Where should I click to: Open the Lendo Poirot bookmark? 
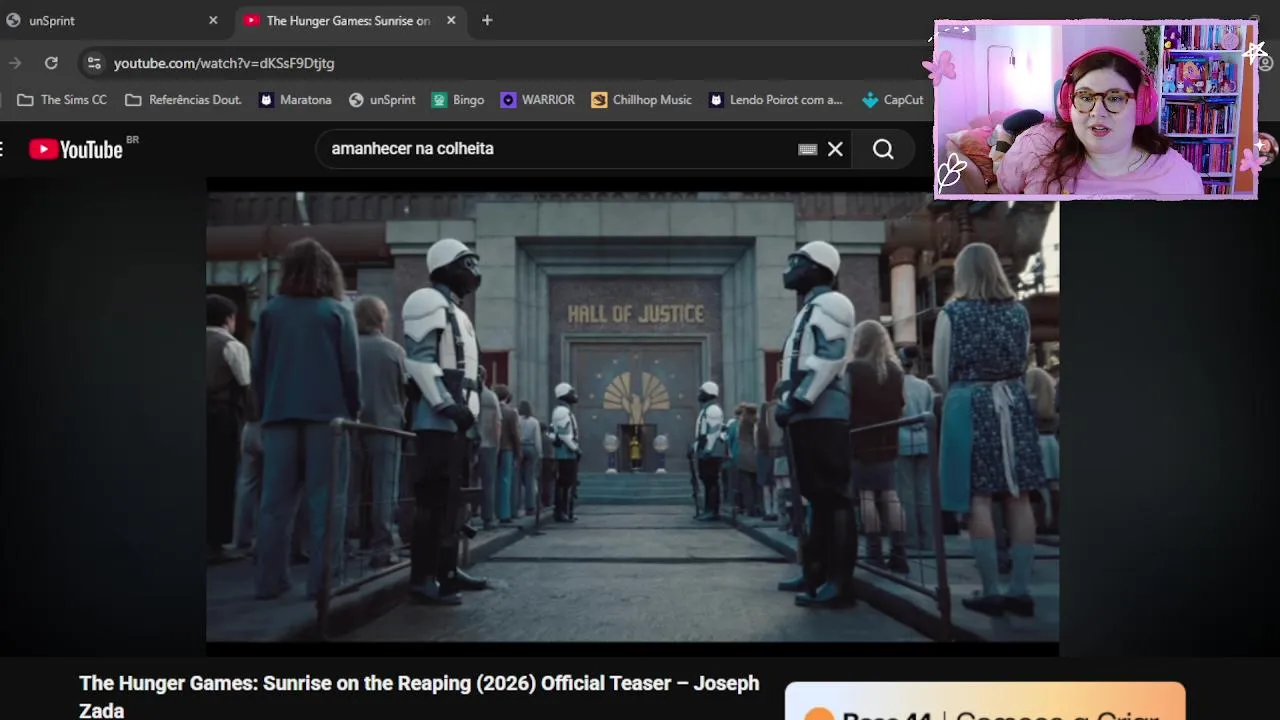pyautogui.click(x=776, y=100)
